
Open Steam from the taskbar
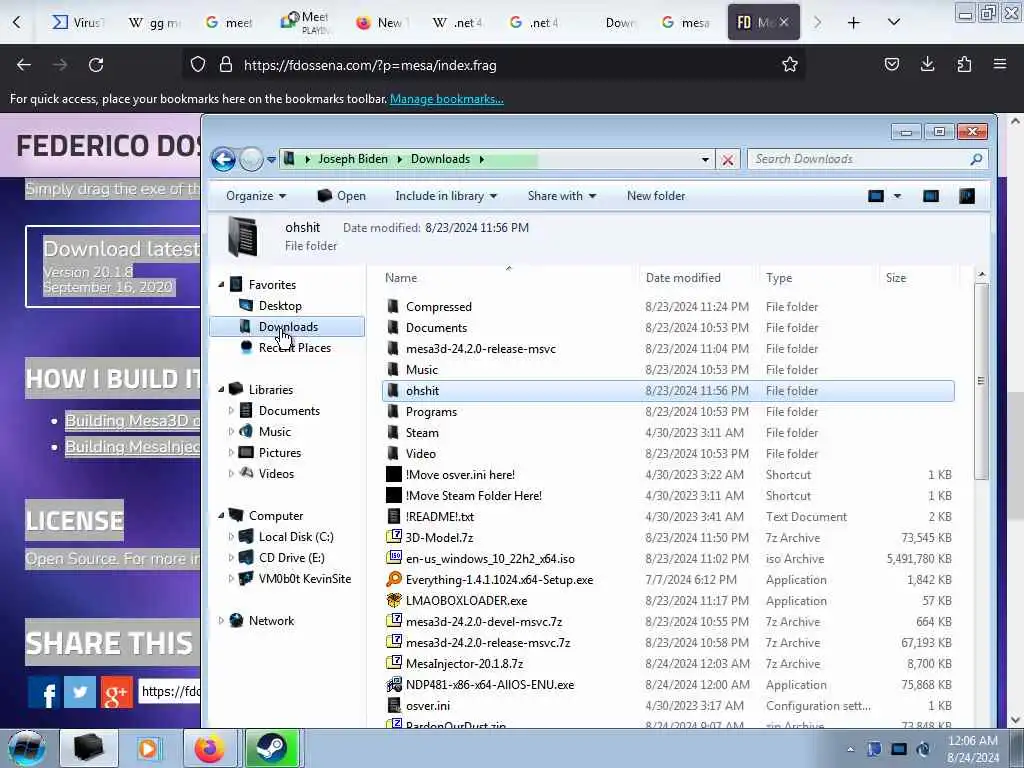tap(271, 748)
